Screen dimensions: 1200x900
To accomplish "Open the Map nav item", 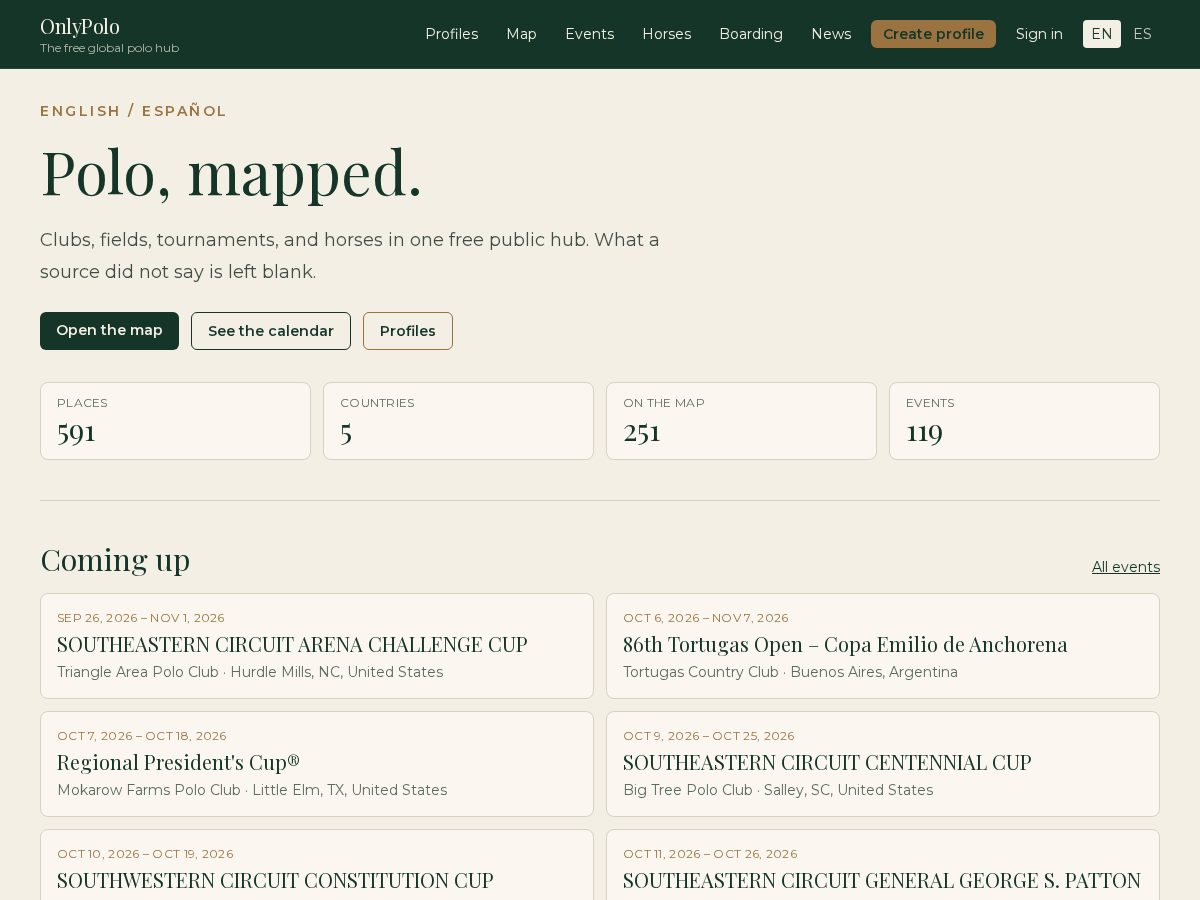I will 521,34.
